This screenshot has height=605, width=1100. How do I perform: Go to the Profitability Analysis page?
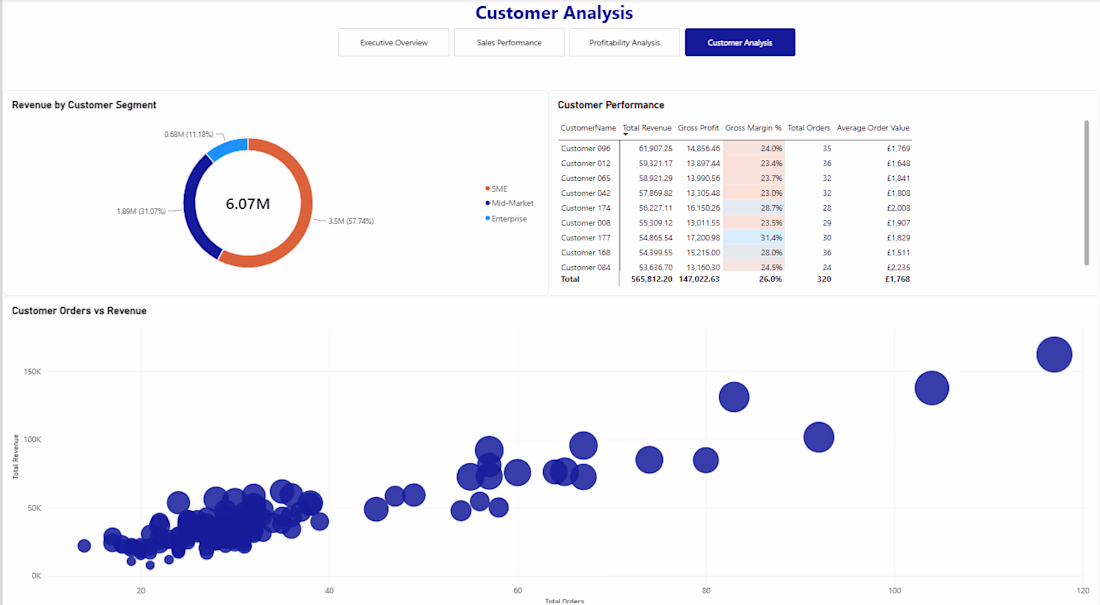point(624,42)
